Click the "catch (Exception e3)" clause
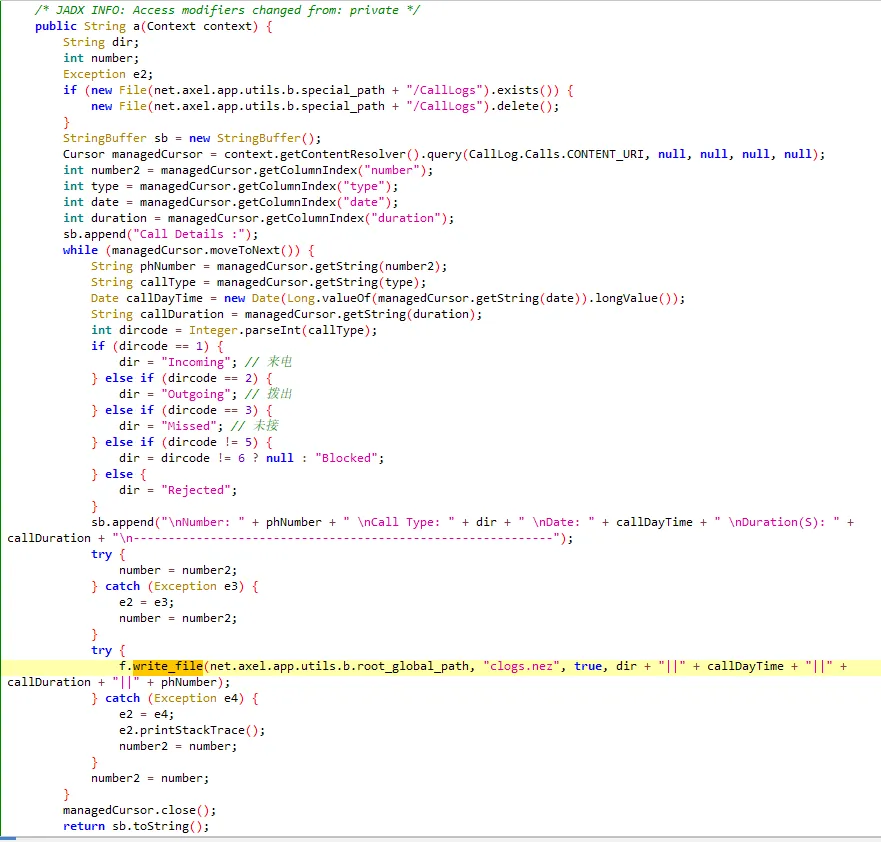The image size is (881, 842). point(175,586)
